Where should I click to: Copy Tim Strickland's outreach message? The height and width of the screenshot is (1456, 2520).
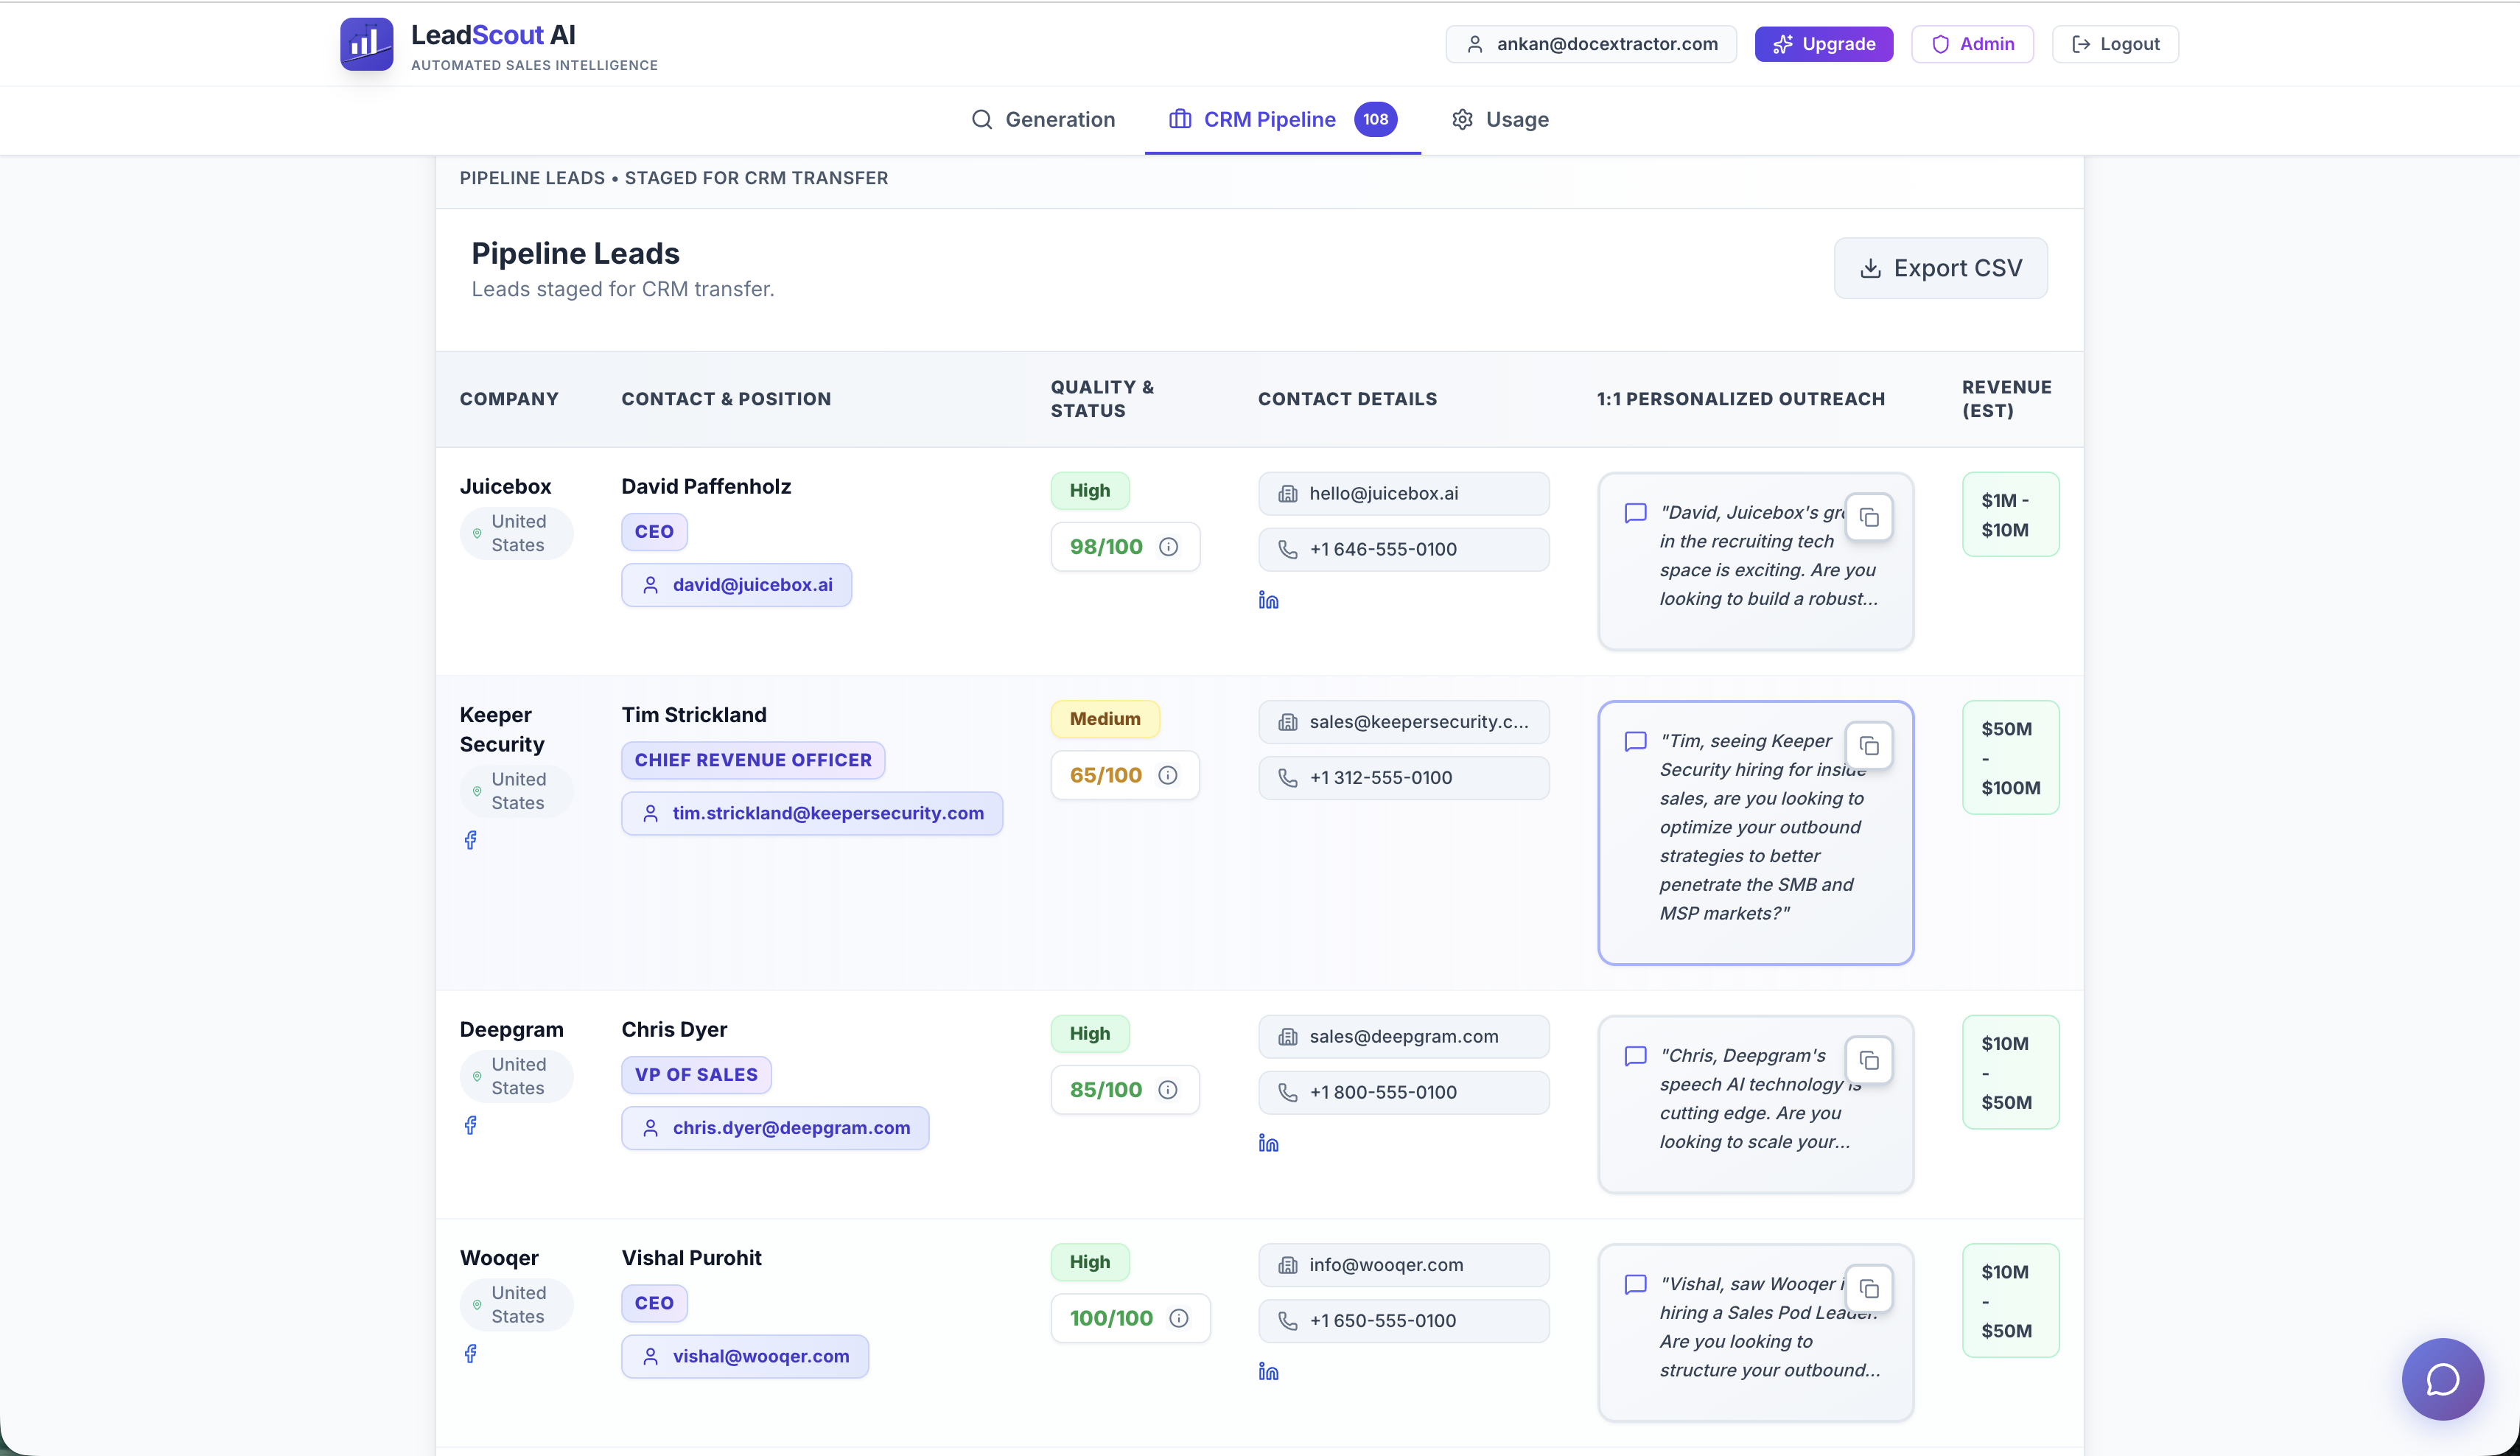[x=1869, y=745]
